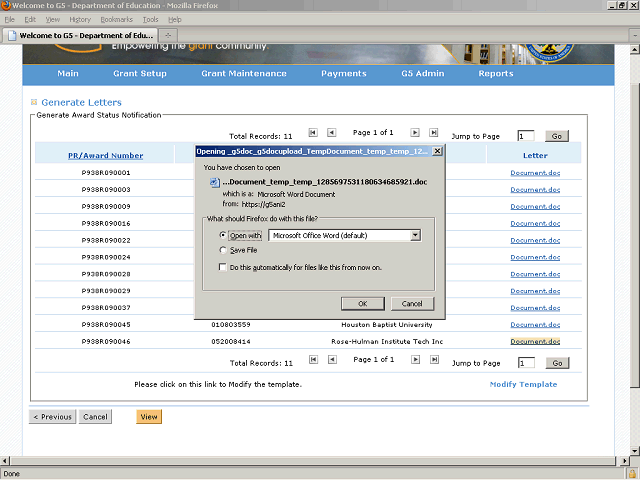
Task: Open Document.doc for P938R090001
Action: pyautogui.click(x=535, y=173)
